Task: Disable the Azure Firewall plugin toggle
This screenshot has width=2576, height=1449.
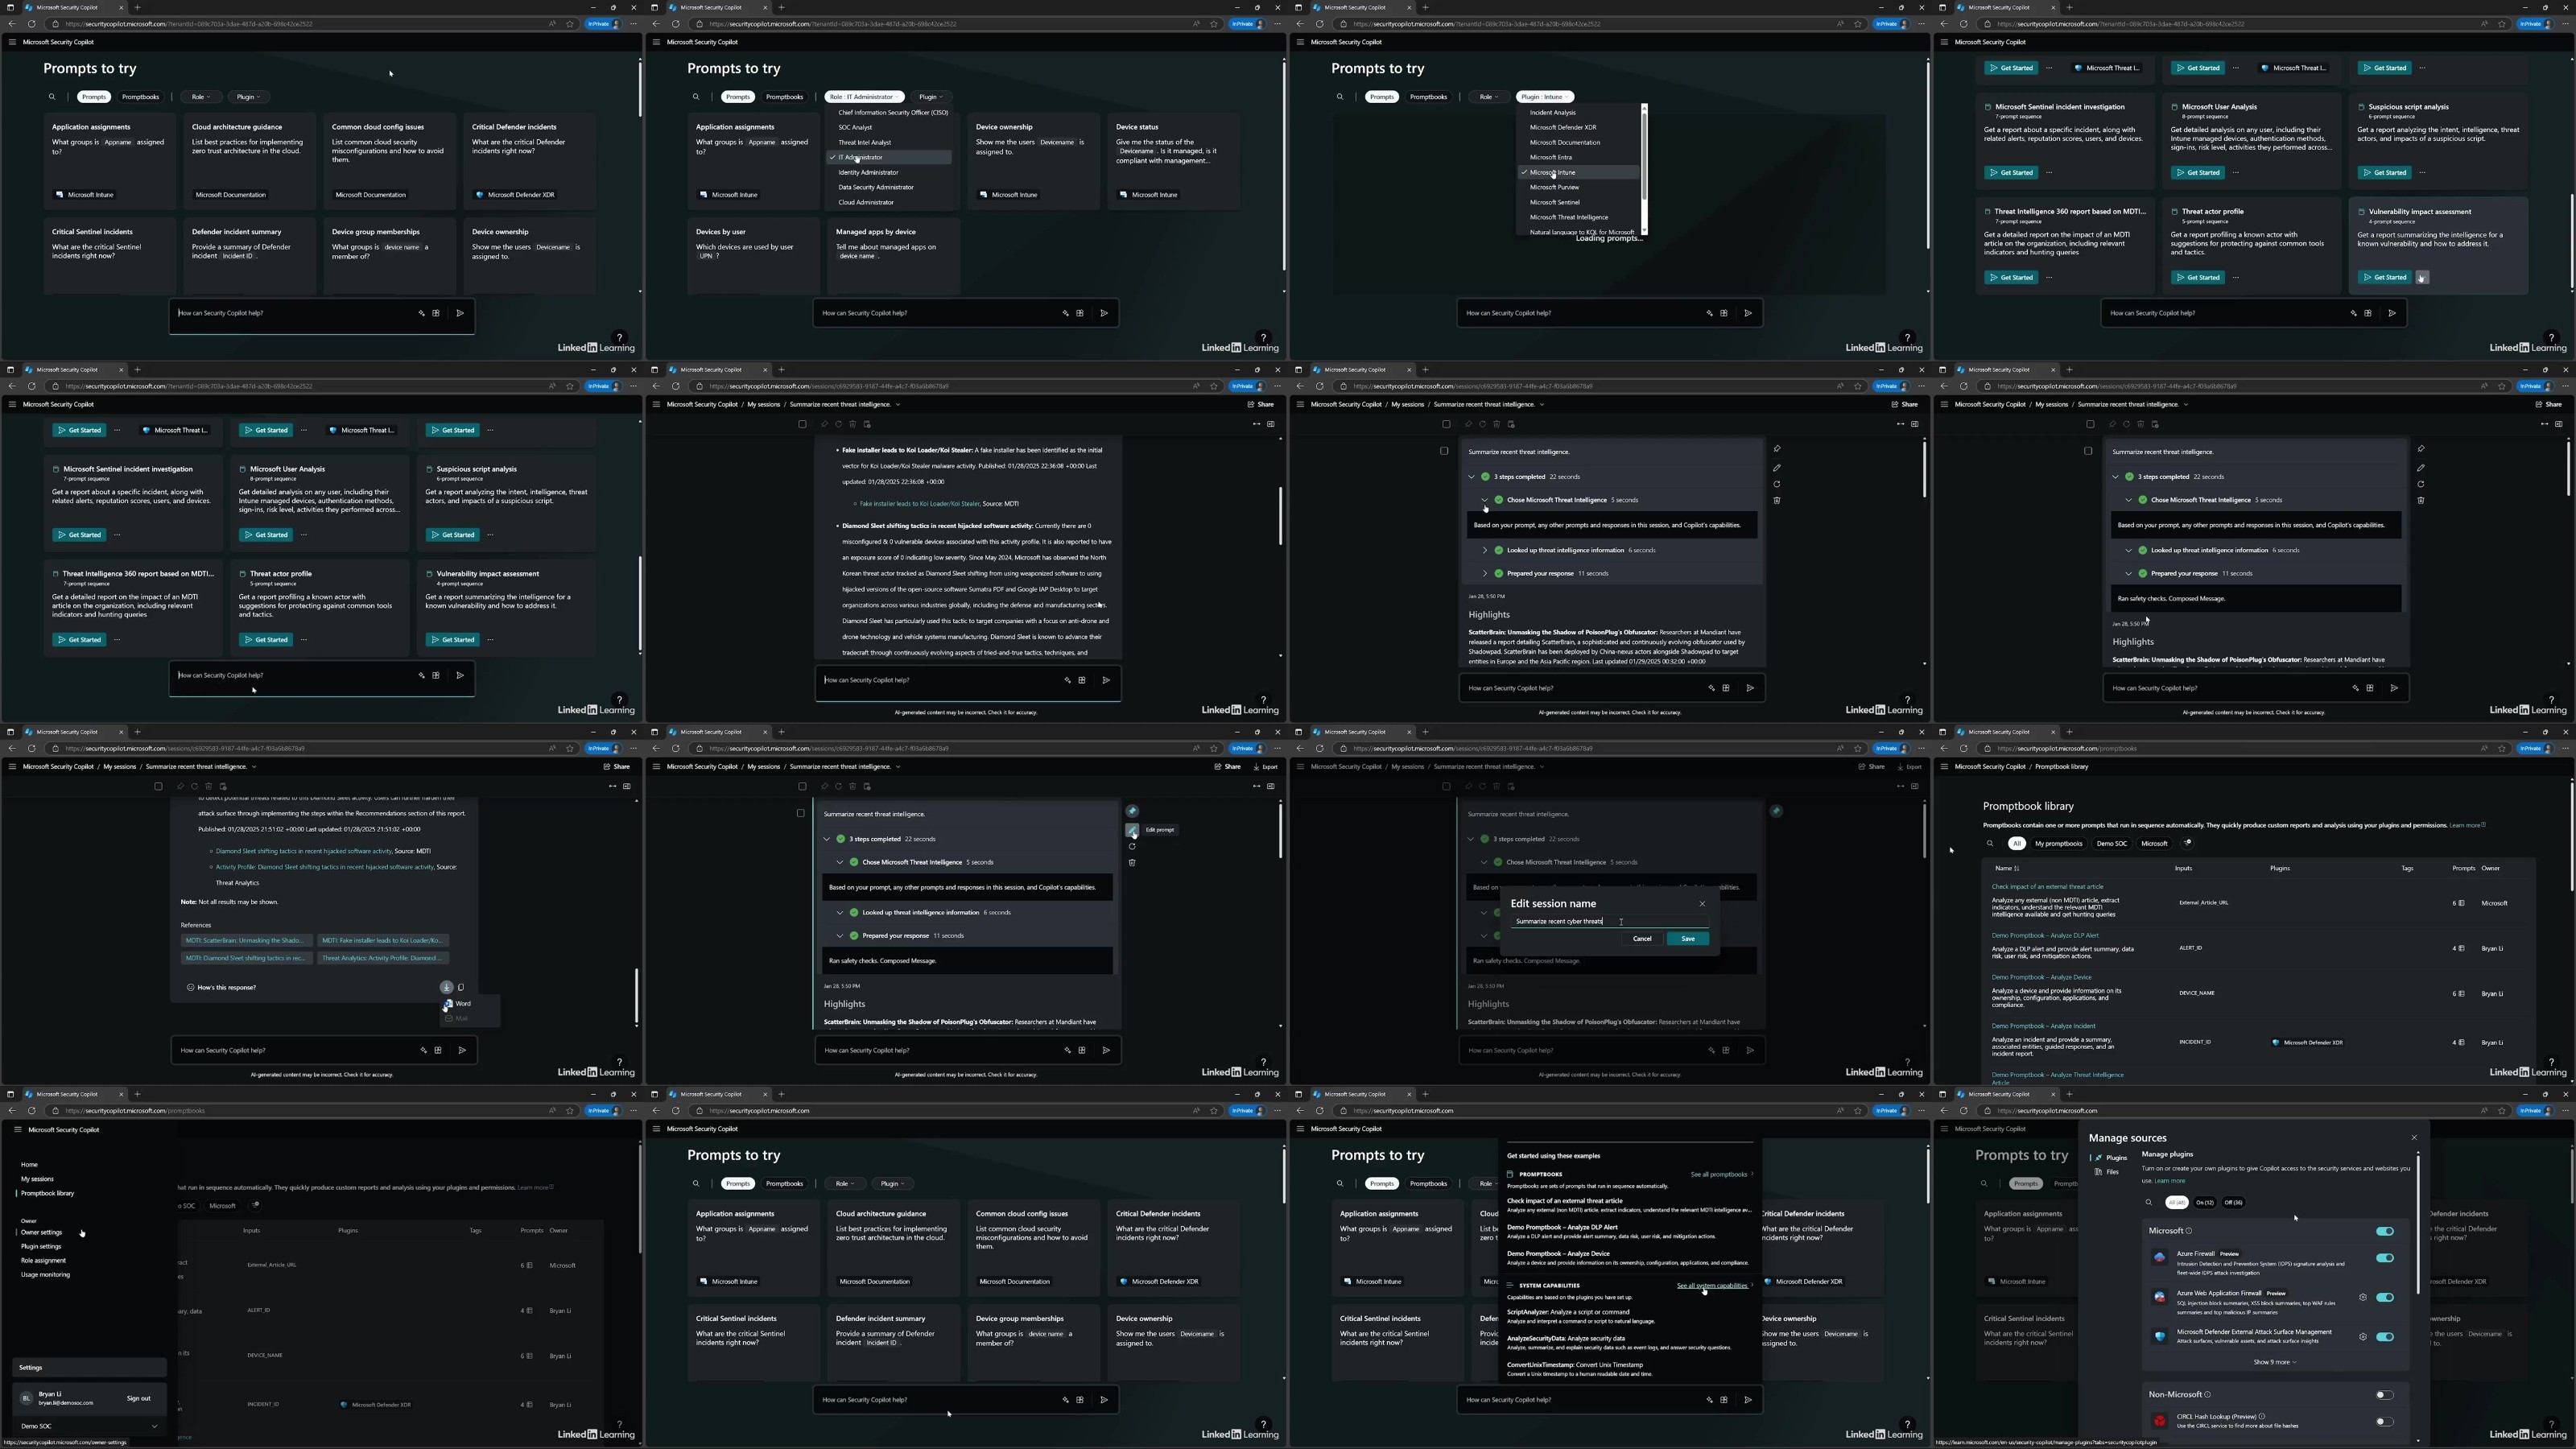Action: (x=2385, y=1258)
